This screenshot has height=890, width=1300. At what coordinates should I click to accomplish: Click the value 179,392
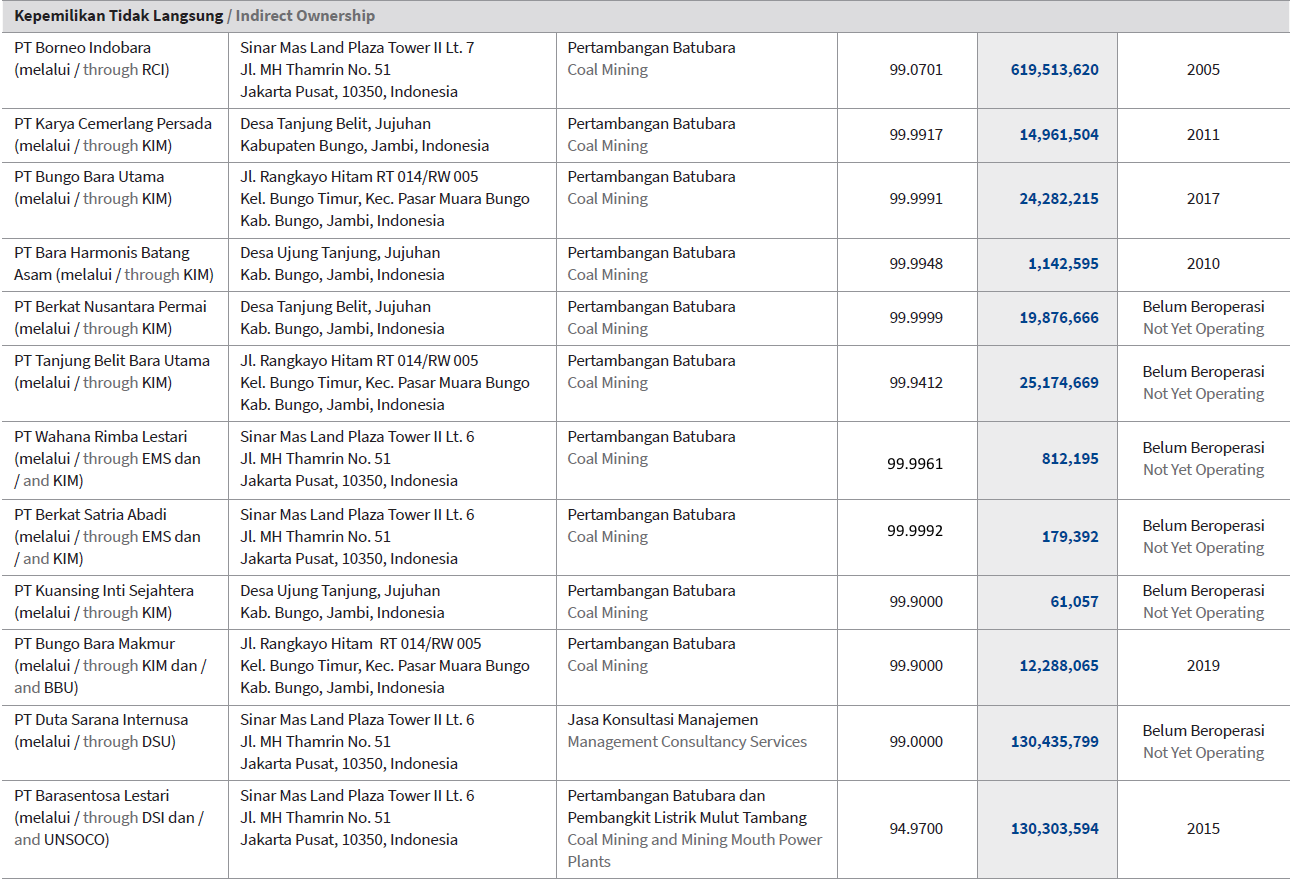coord(1070,537)
